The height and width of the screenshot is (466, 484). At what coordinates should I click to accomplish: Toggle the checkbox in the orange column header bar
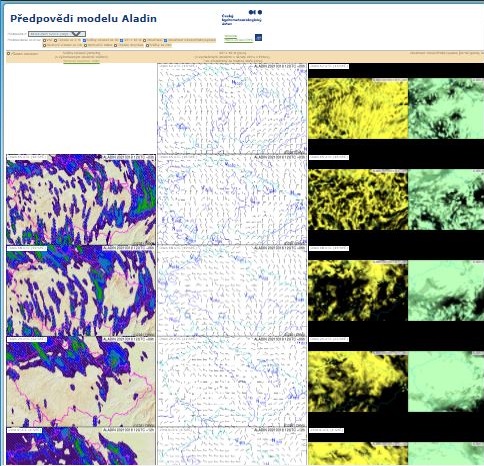coord(8,53)
